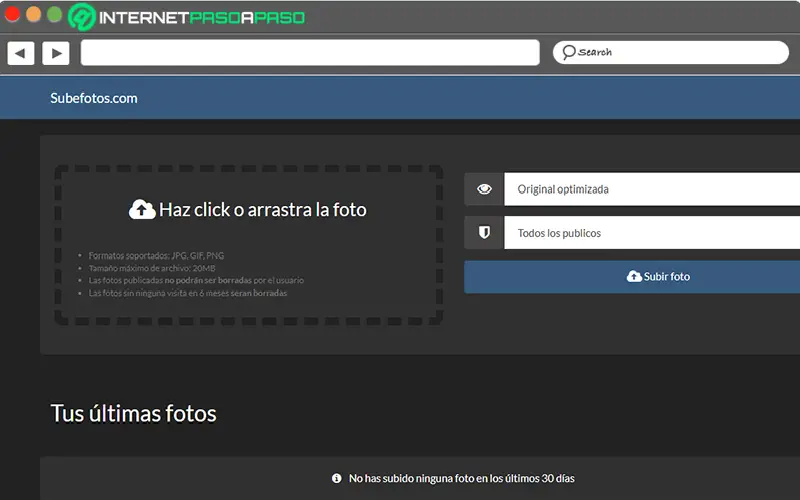Click the upload cloud icon in drop zone
The width and height of the screenshot is (800, 500).
[x=142, y=209]
